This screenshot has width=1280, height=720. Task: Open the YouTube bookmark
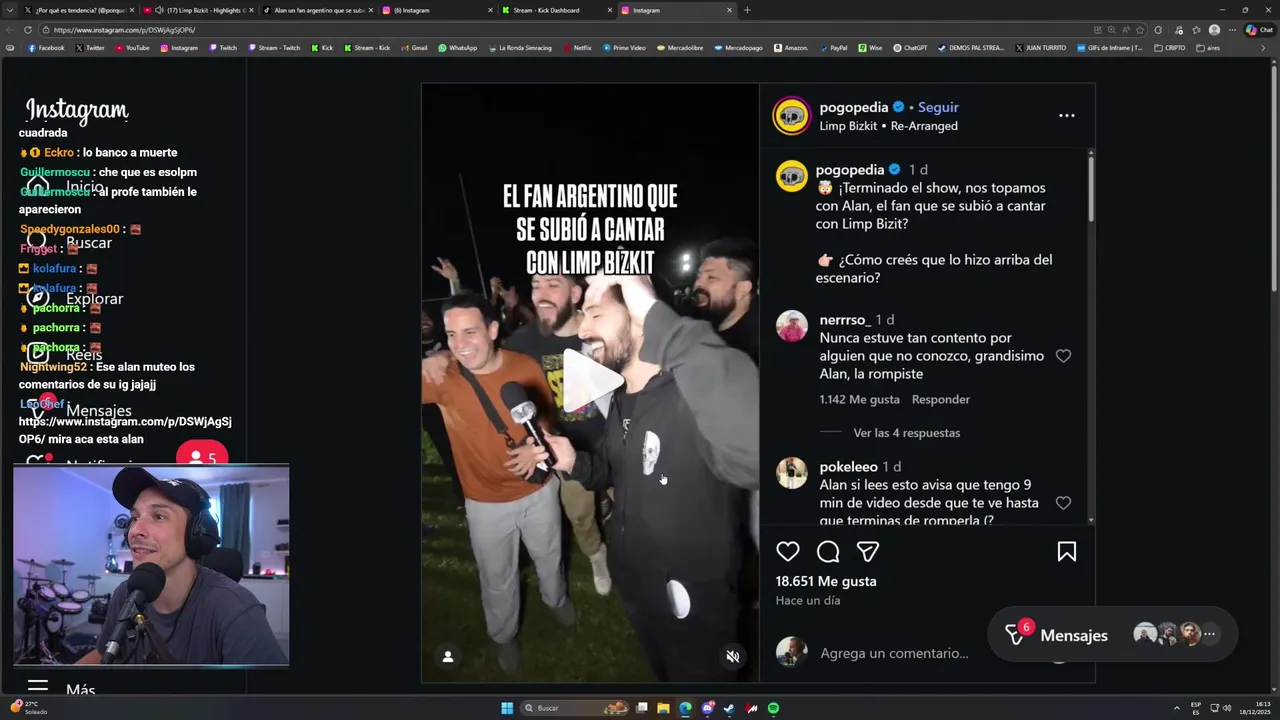point(132,48)
